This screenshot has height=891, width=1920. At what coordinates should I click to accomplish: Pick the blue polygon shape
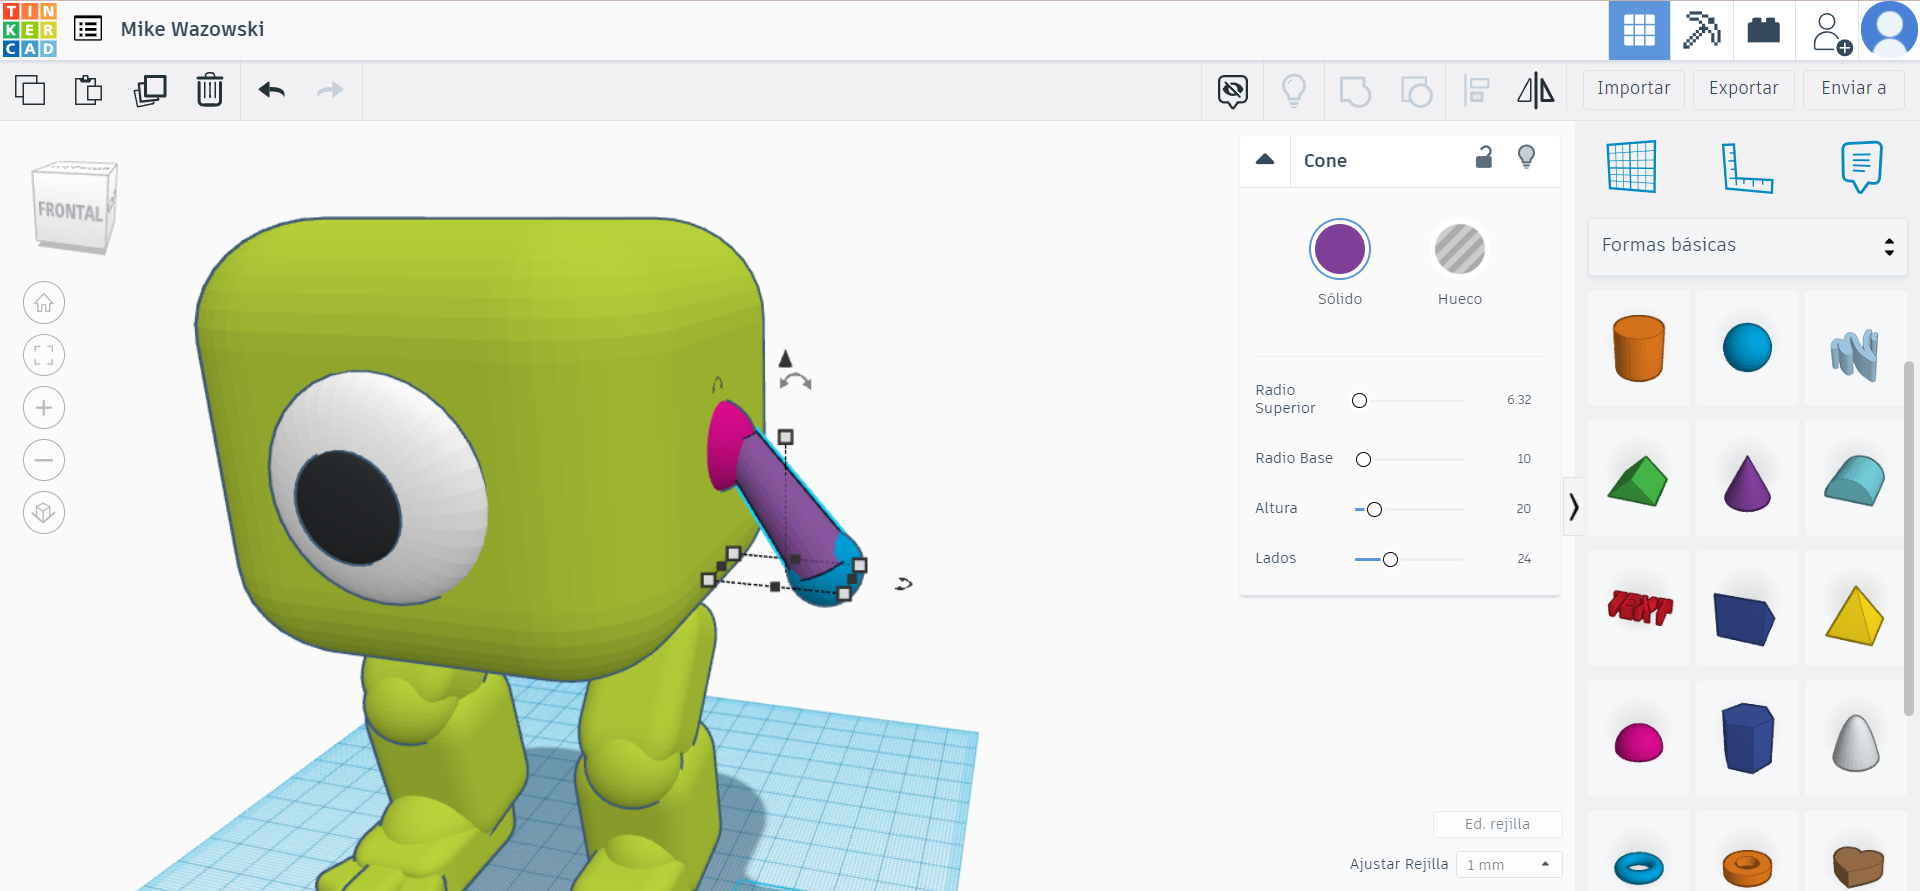[x=1748, y=738]
